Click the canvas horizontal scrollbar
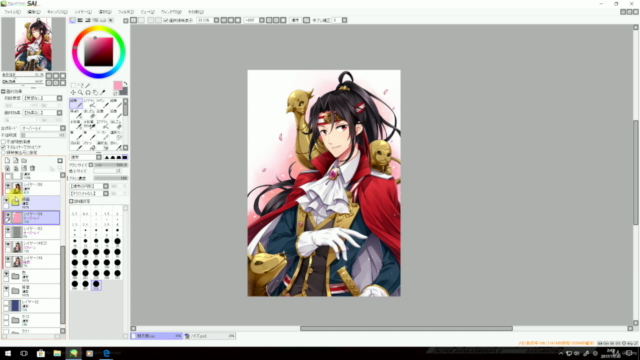This screenshot has width=640, height=360. (406, 328)
